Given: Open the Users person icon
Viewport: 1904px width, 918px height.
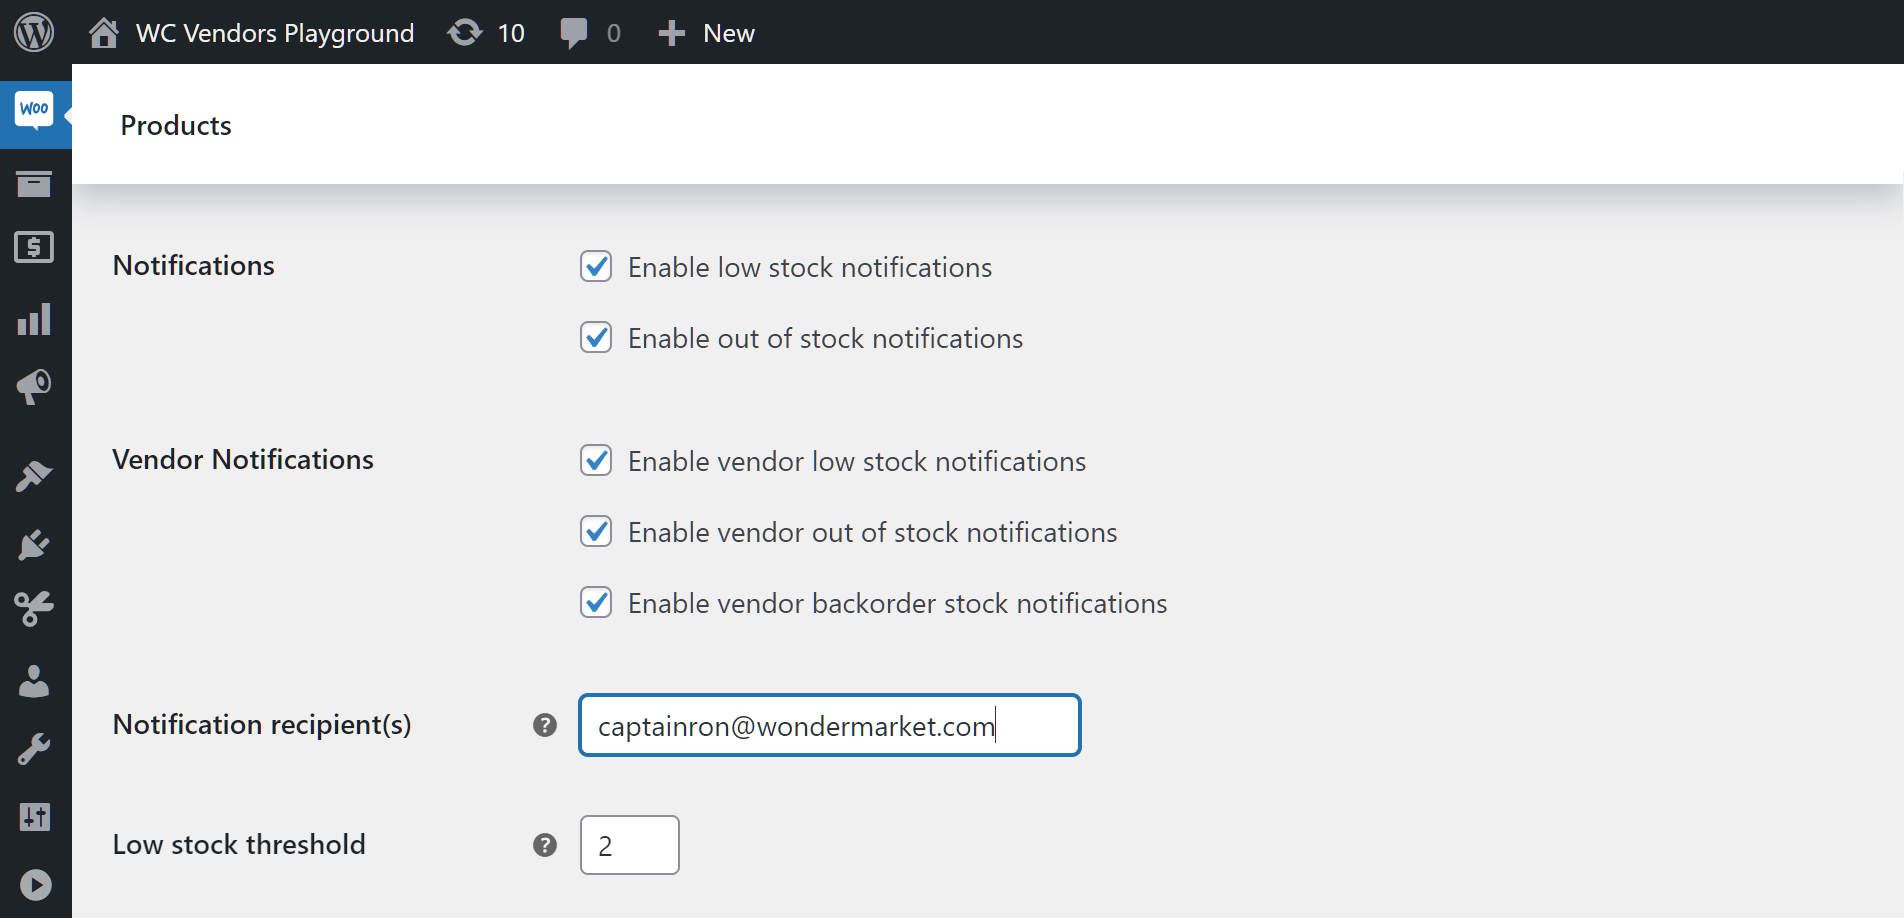Looking at the screenshot, I should click(x=34, y=681).
